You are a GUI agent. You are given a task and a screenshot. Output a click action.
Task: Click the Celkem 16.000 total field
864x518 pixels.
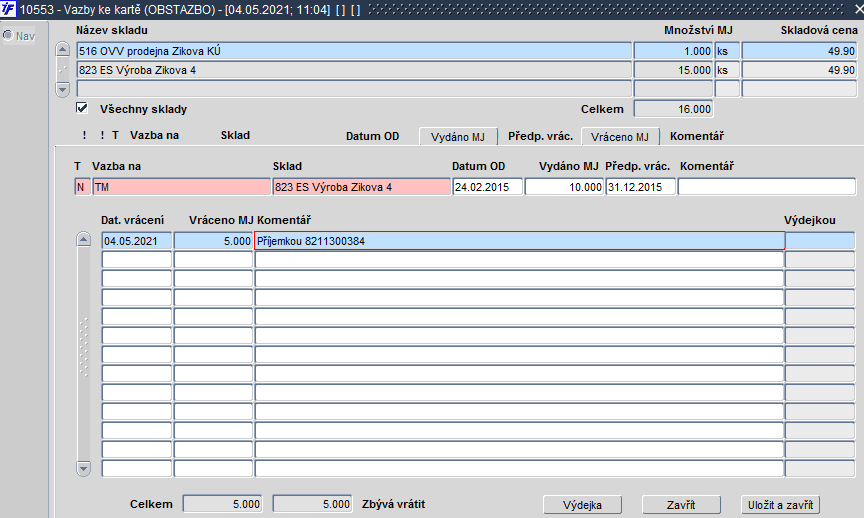click(x=673, y=109)
